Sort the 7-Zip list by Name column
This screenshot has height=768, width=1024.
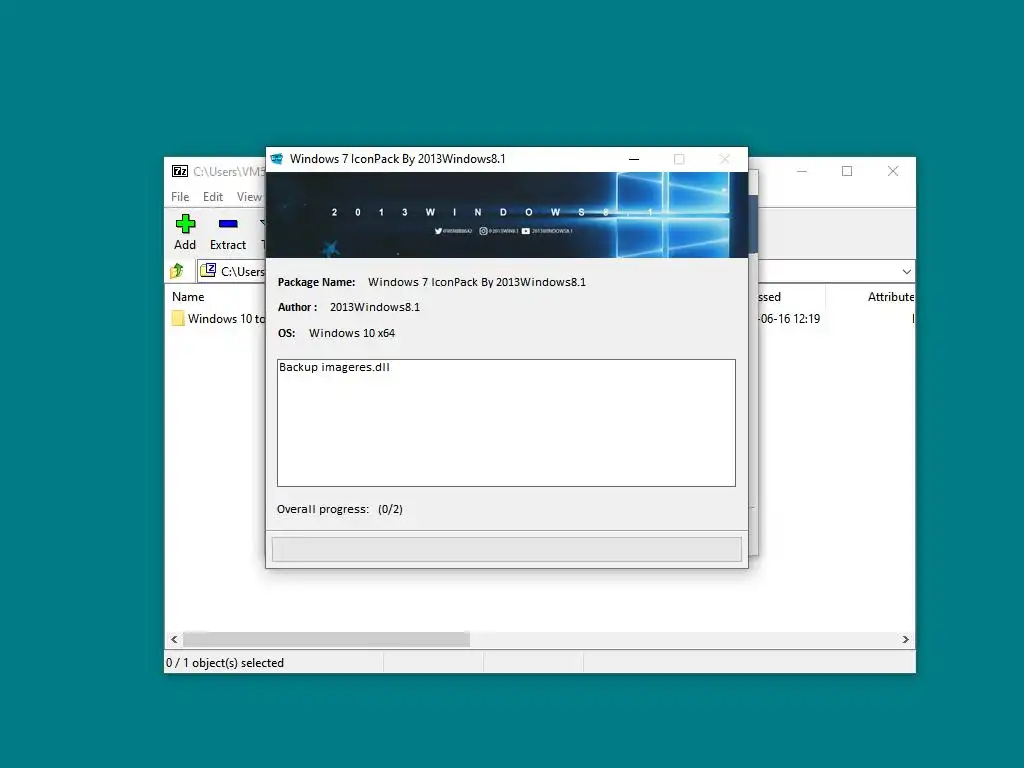pyautogui.click(x=188, y=296)
